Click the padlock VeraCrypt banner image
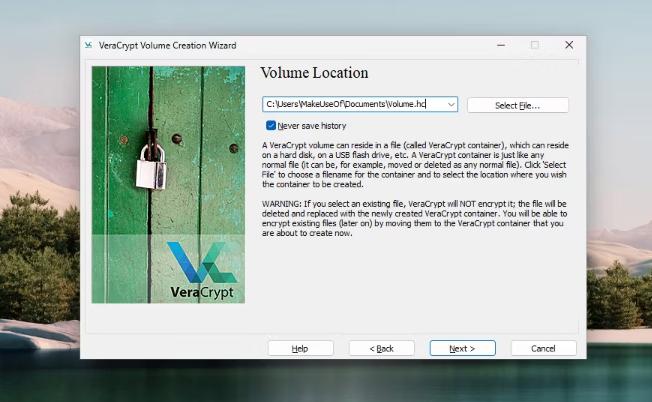The width and height of the screenshot is (652, 402). point(168,185)
